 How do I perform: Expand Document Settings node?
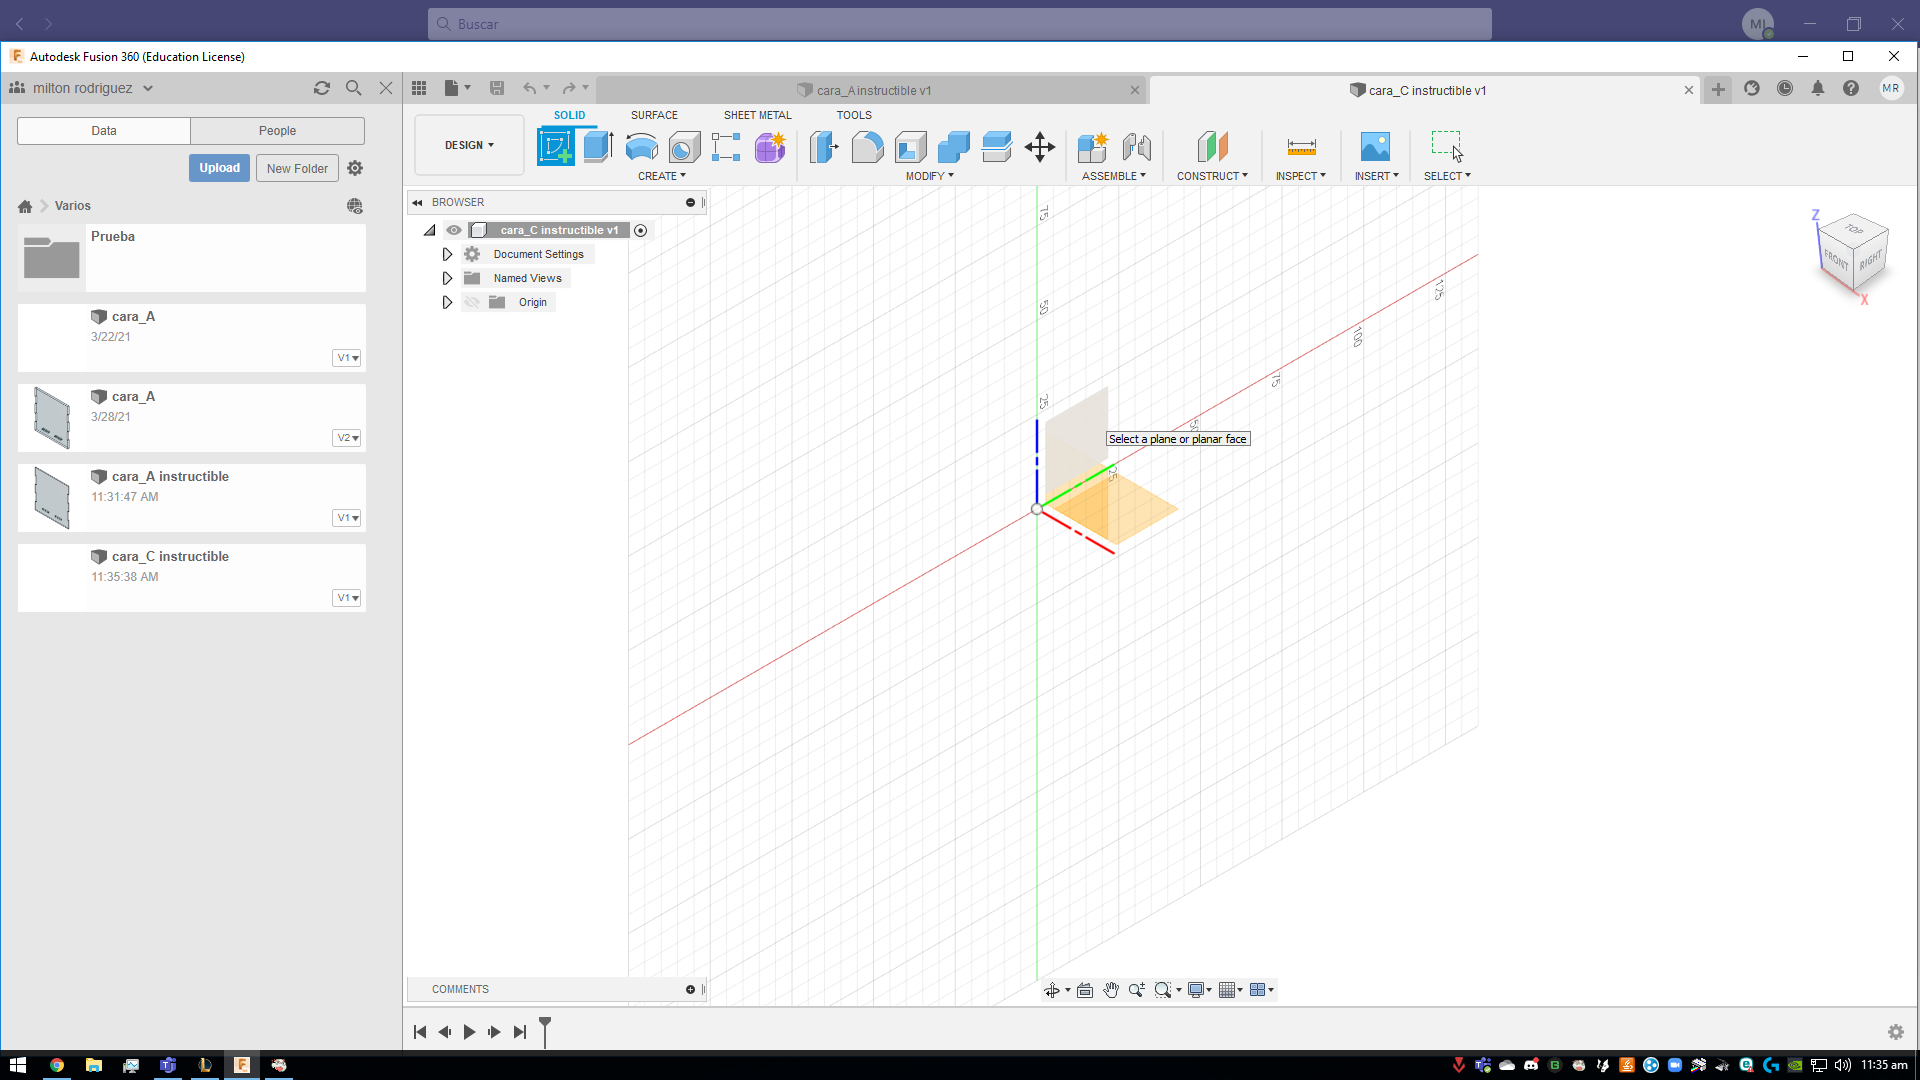tap(447, 254)
